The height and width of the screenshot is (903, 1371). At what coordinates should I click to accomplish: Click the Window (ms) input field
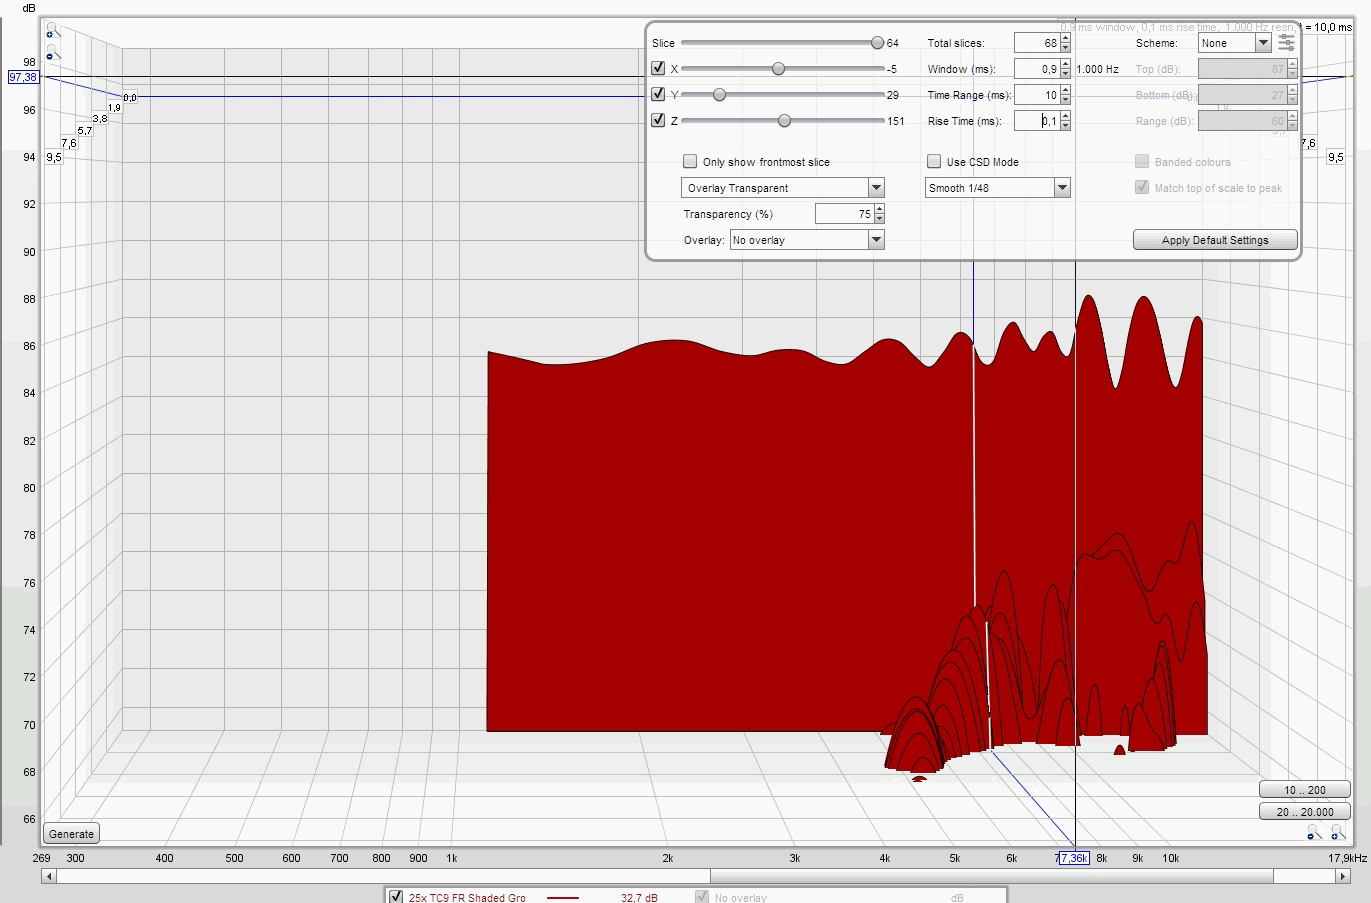click(x=1037, y=69)
